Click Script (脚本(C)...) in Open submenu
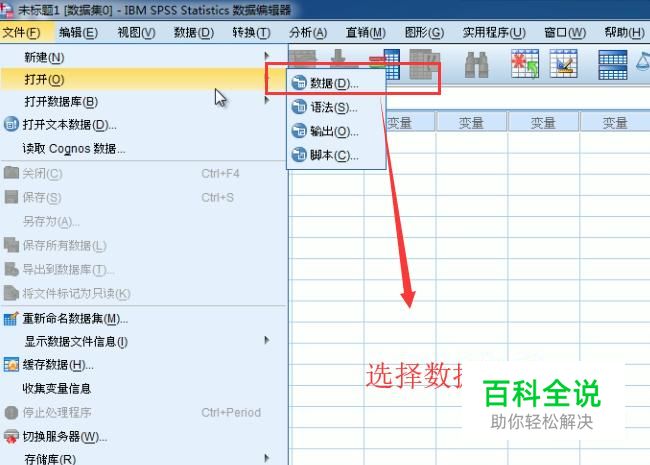Screen dimensions: 650x465 pyautogui.click(x=336, y=155)
